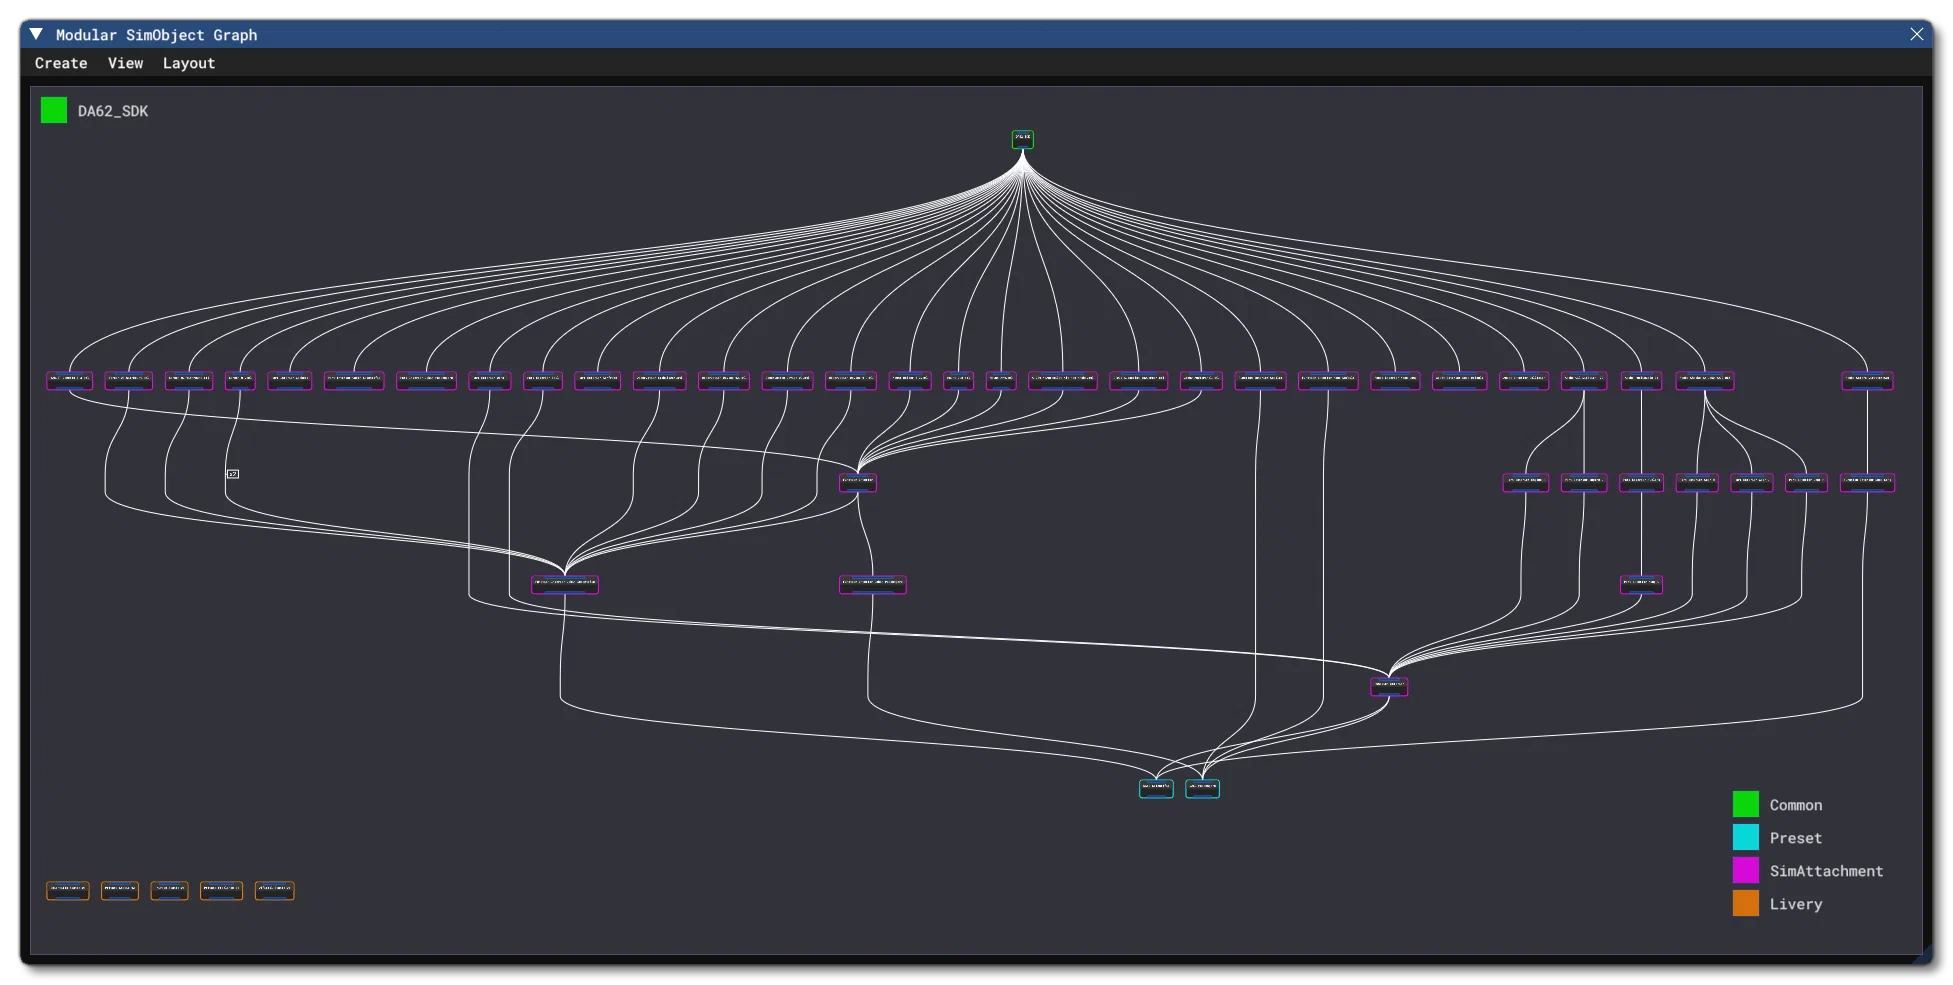The image size is (1953, 985).
Task: Click the green swatch beside DA62_SDK
Action: point(54,110)
